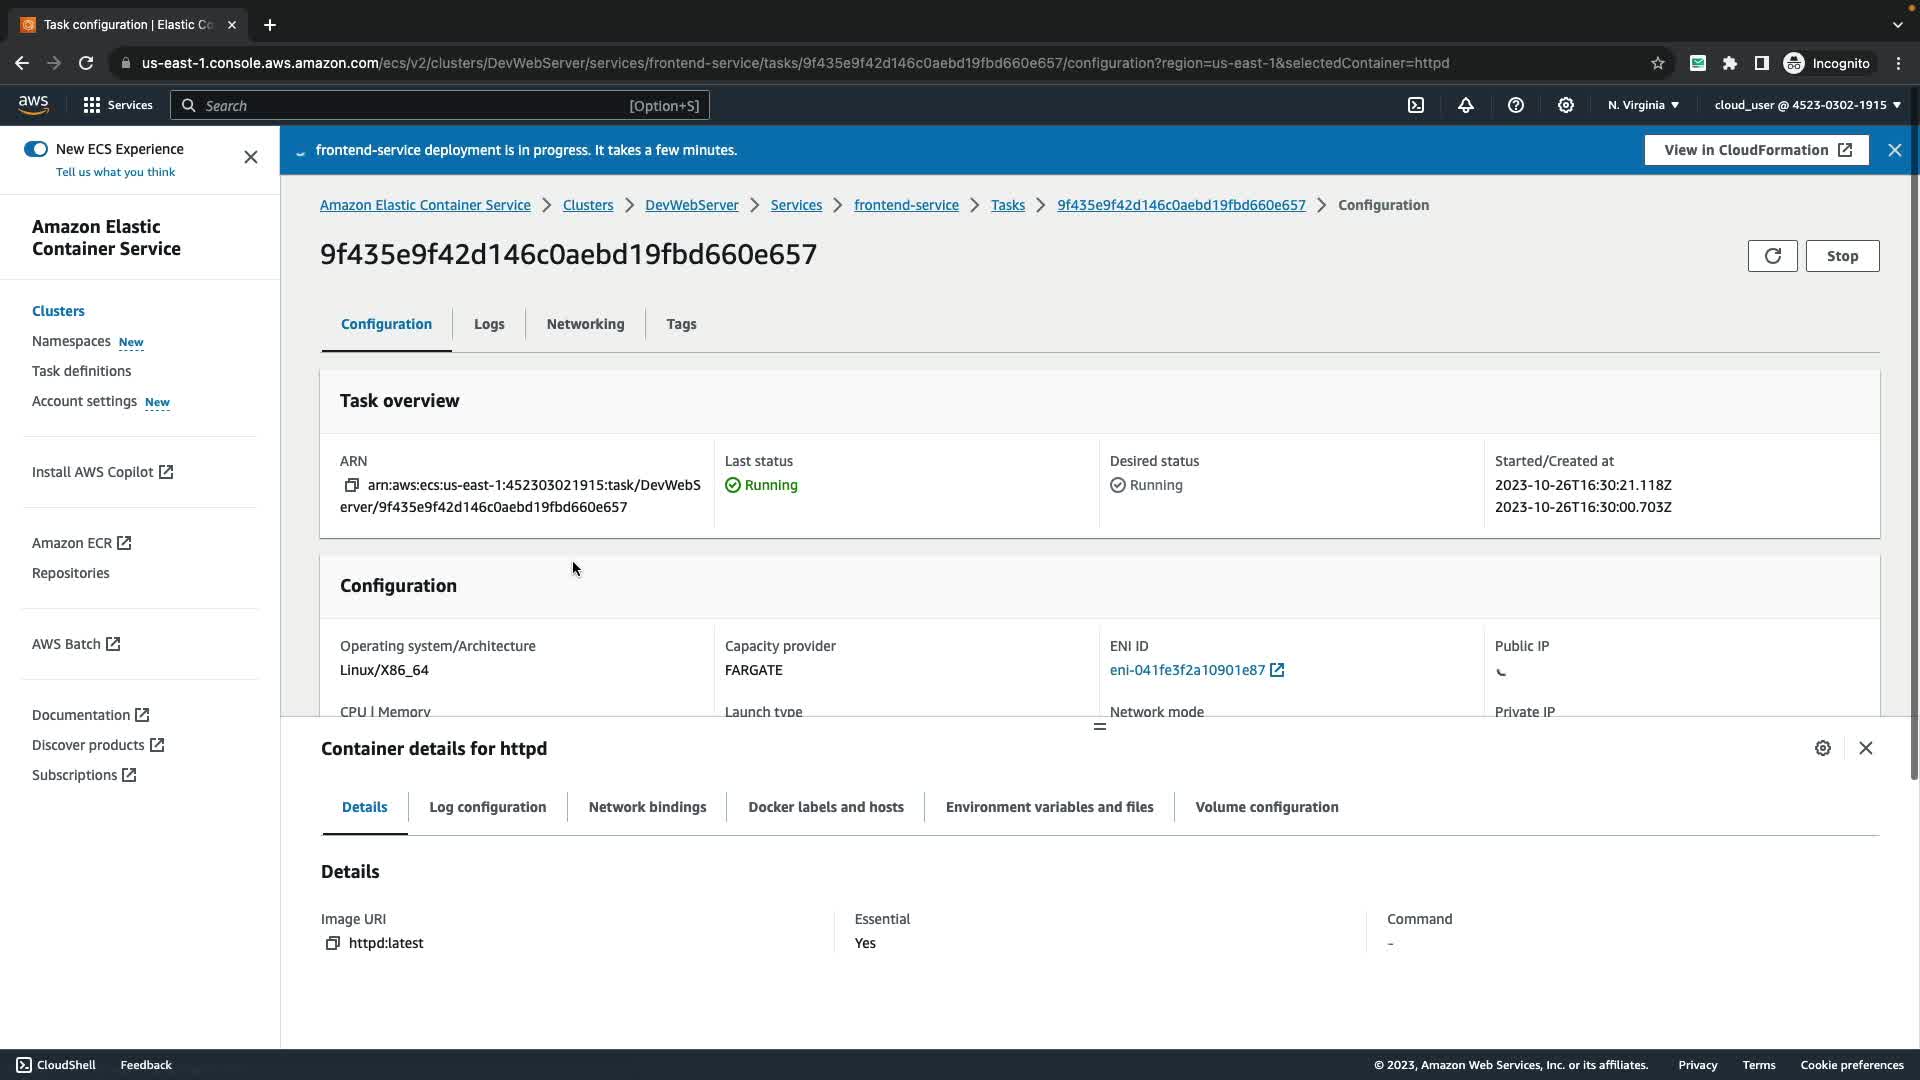
Task: Bookmark this page with star icon
Action: (x=1657, y=63)
